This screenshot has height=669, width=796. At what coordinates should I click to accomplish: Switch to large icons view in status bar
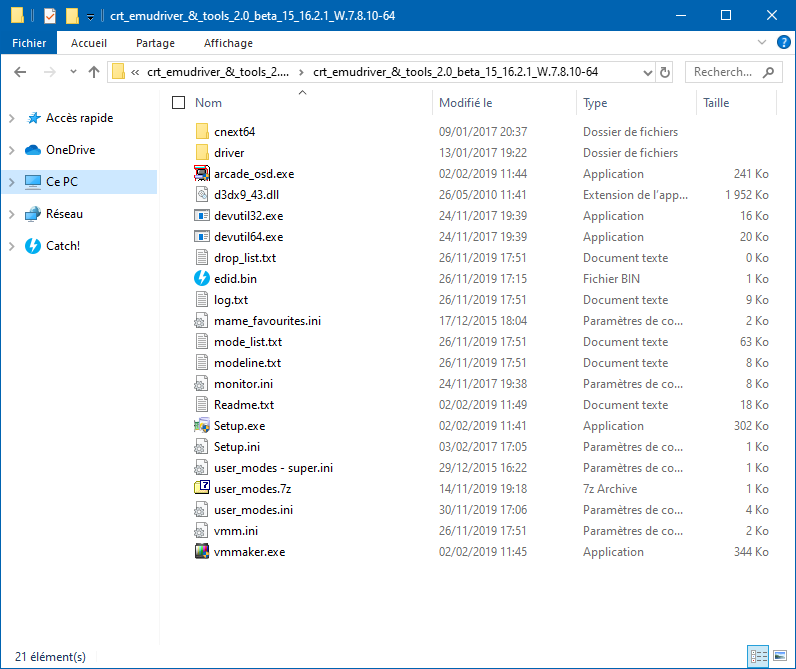[780, 656]
